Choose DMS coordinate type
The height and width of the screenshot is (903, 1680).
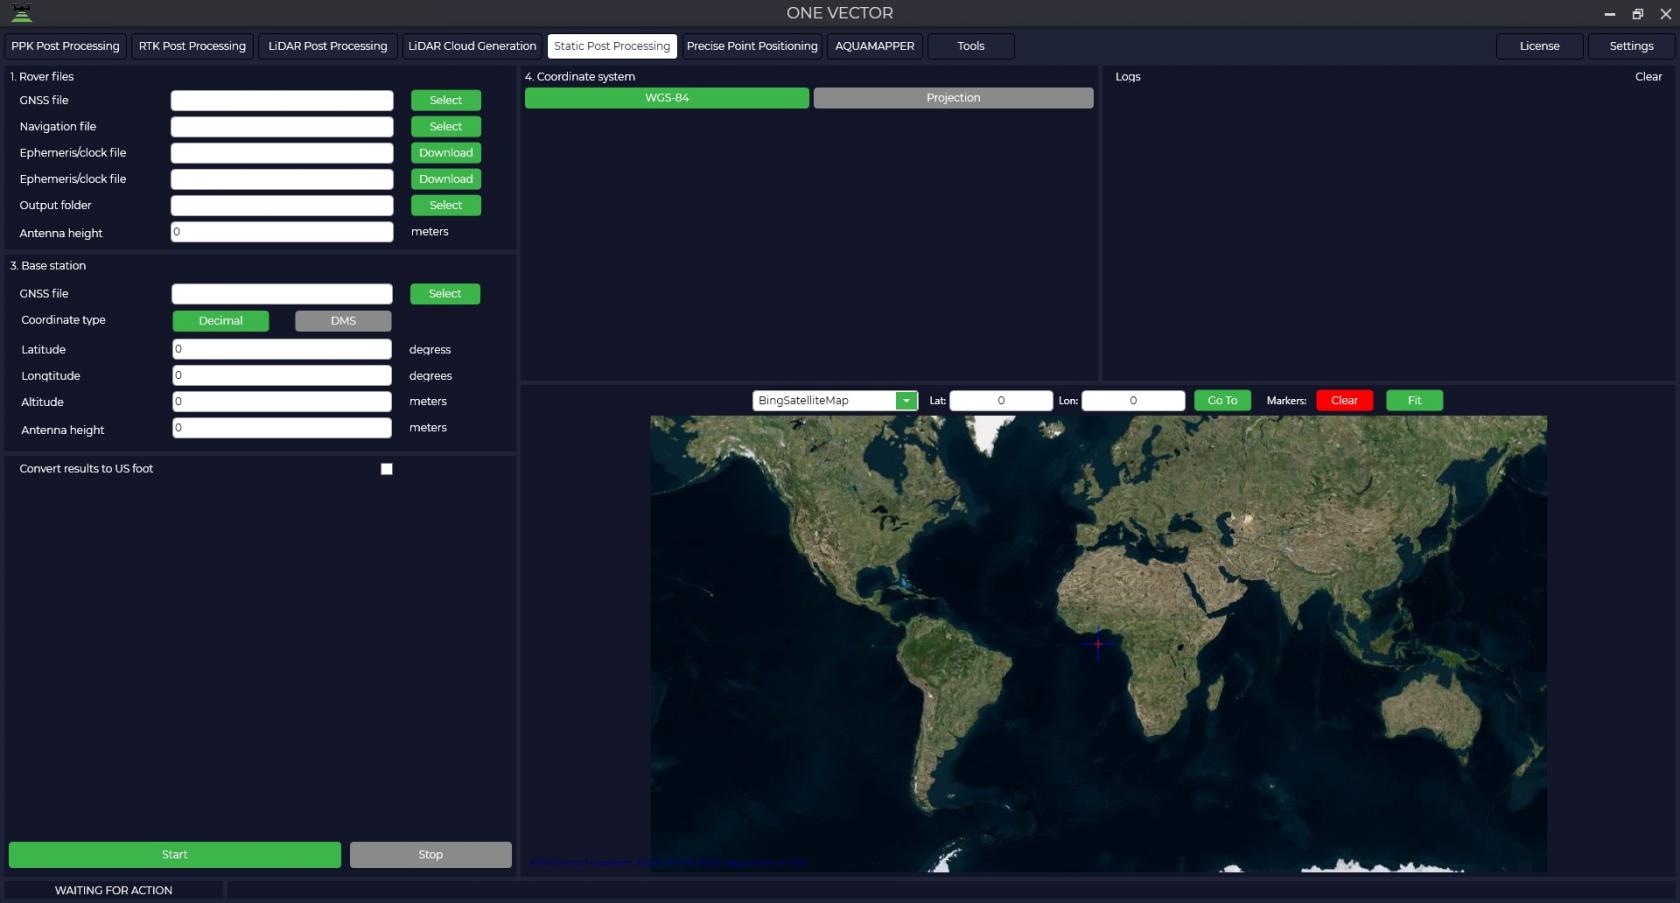[x=343, y=321]
